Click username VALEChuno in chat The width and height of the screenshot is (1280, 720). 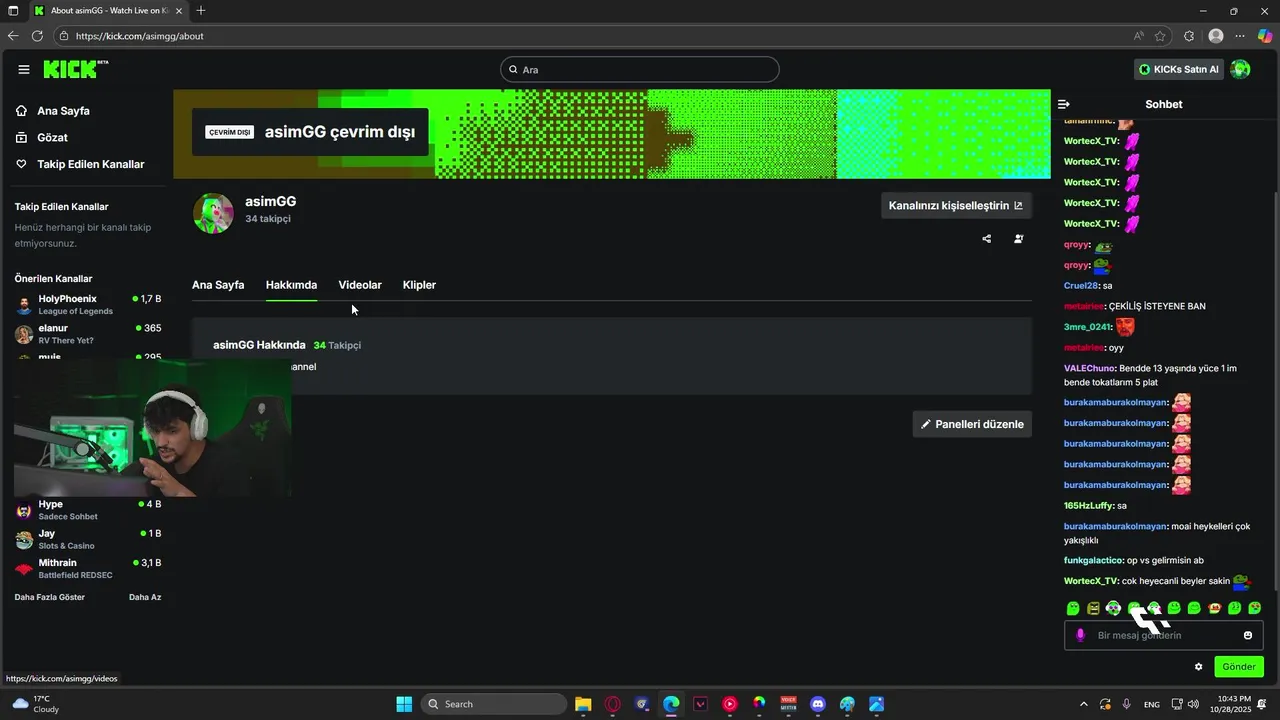pyautogui.click(x=1090, y=368)
